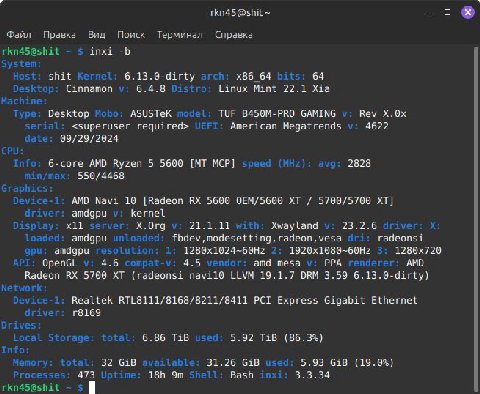Click the resolution '1280x1024~60Hz'
The image size is (480, 394).
224,251
